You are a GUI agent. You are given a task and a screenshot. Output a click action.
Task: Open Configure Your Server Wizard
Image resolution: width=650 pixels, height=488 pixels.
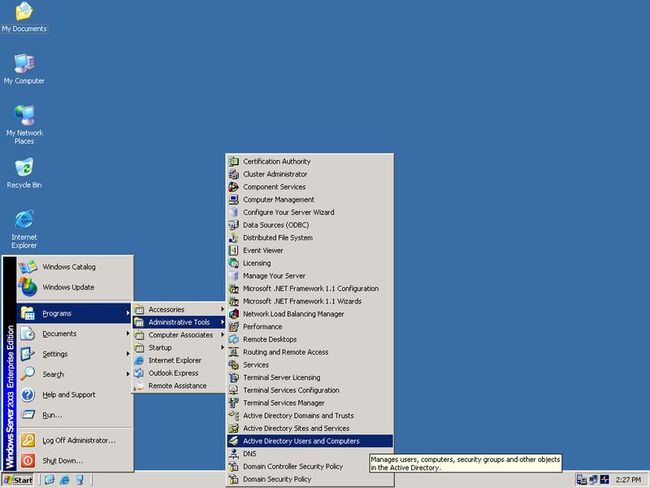coord(310,212)
